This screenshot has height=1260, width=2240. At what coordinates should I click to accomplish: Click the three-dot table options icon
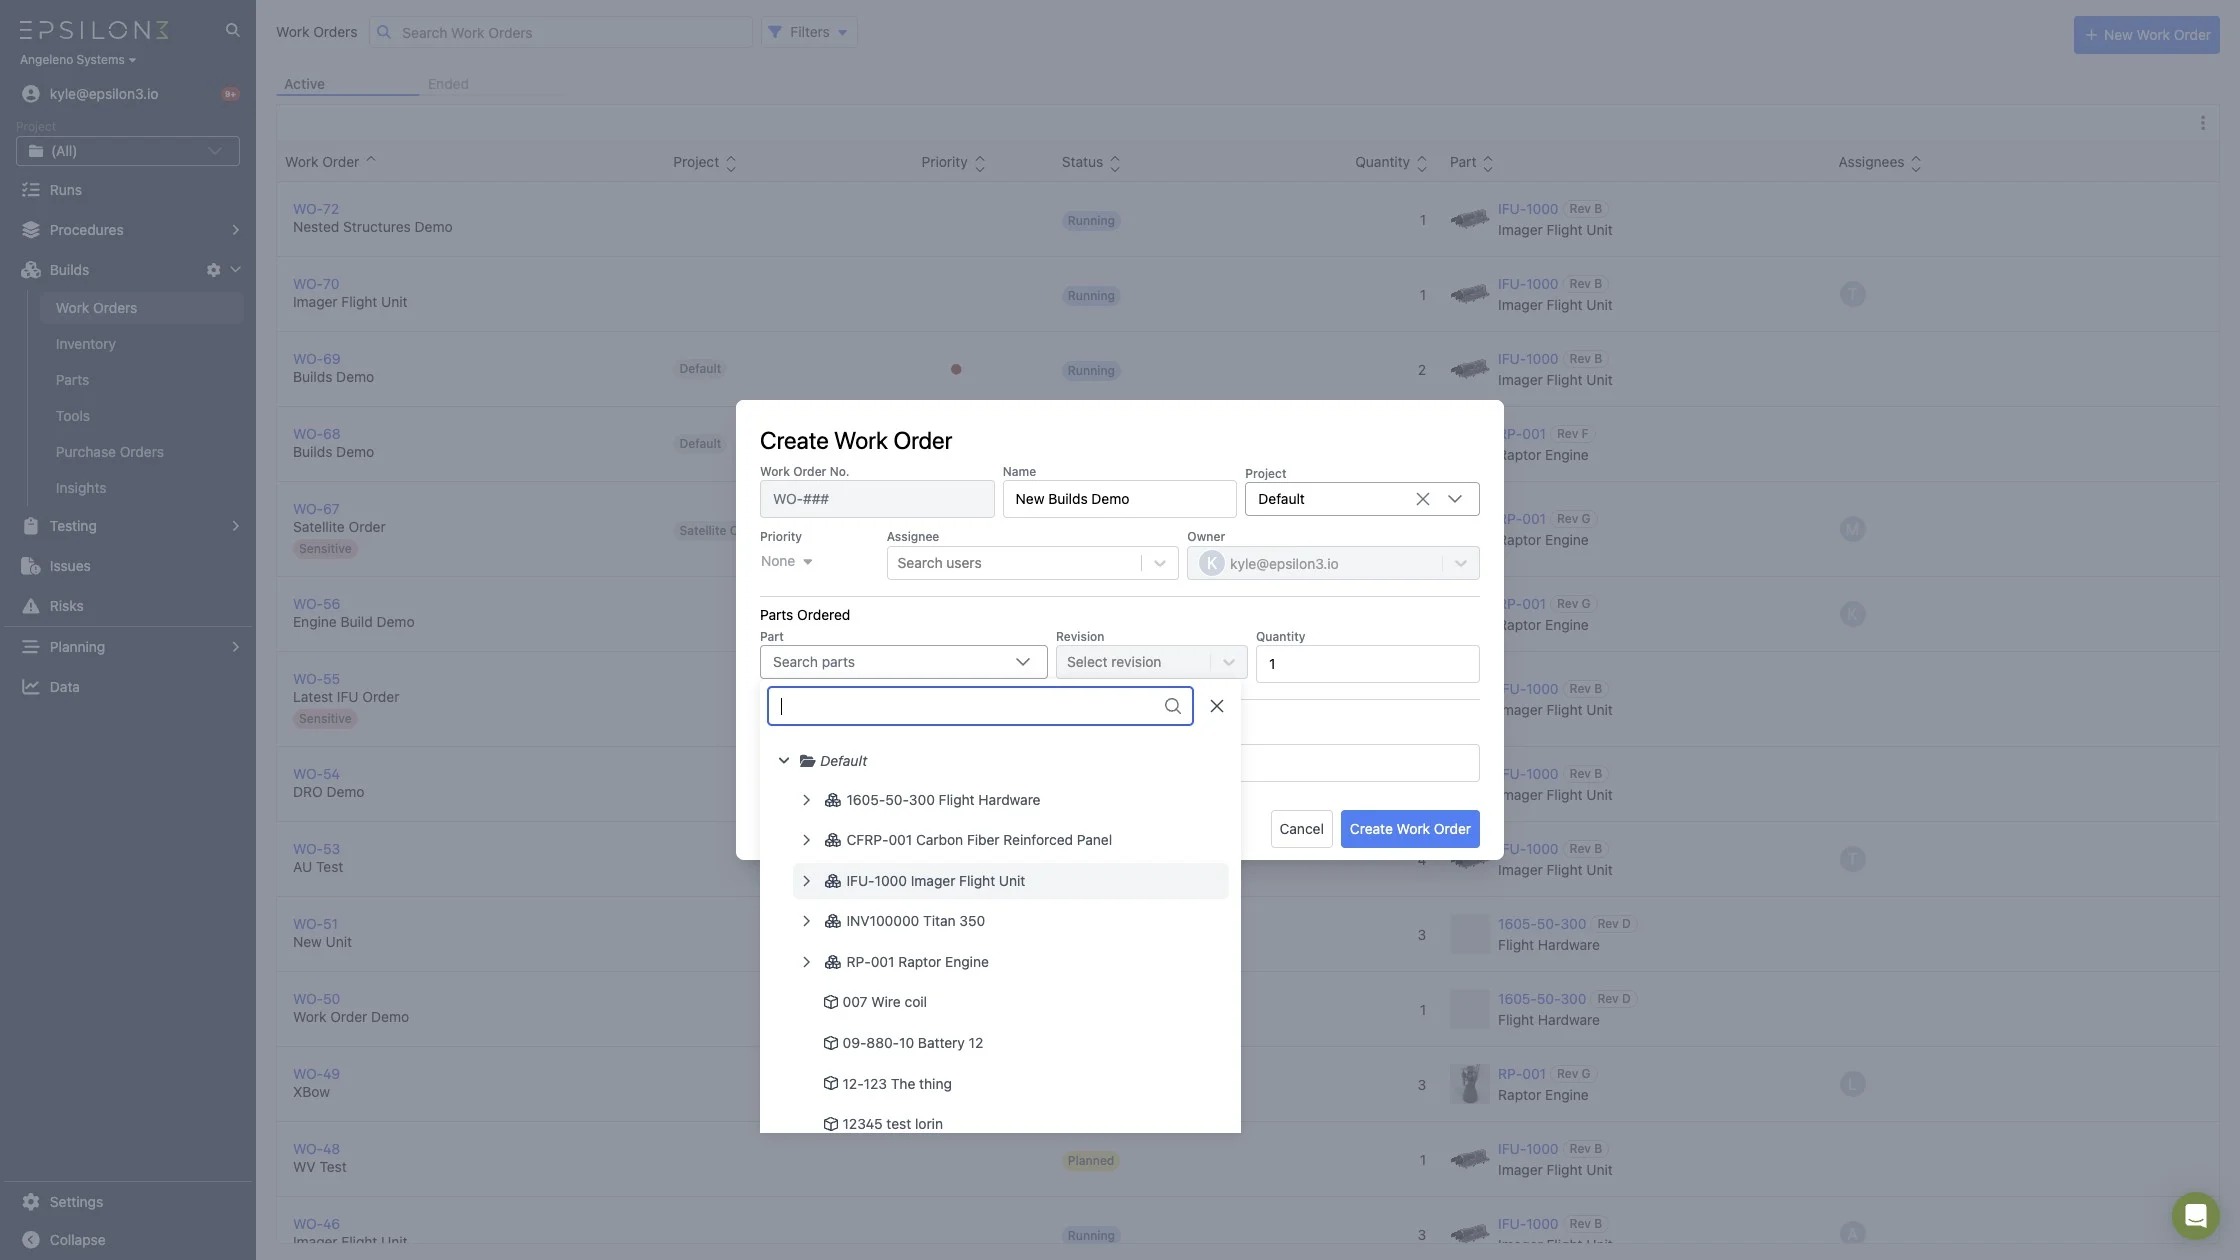(2202, 123)
